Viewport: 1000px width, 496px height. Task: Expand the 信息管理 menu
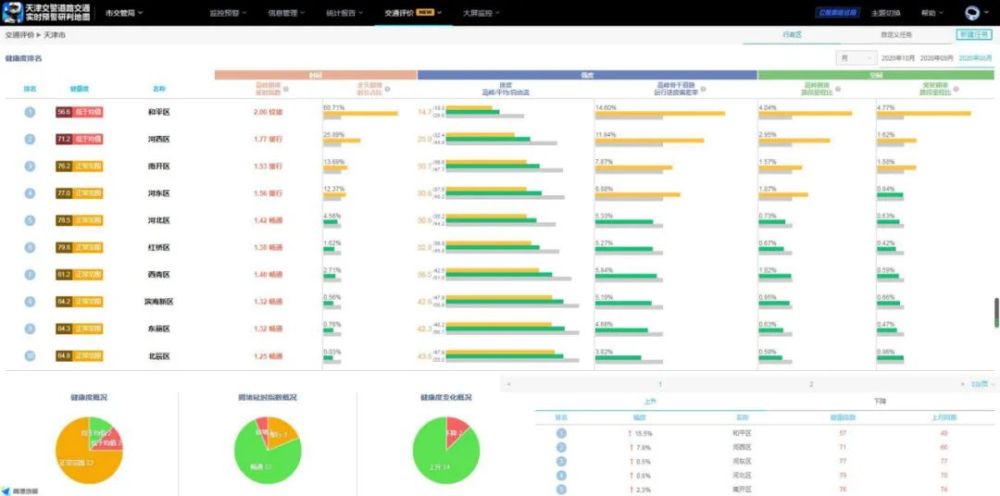tap(286, 13)
